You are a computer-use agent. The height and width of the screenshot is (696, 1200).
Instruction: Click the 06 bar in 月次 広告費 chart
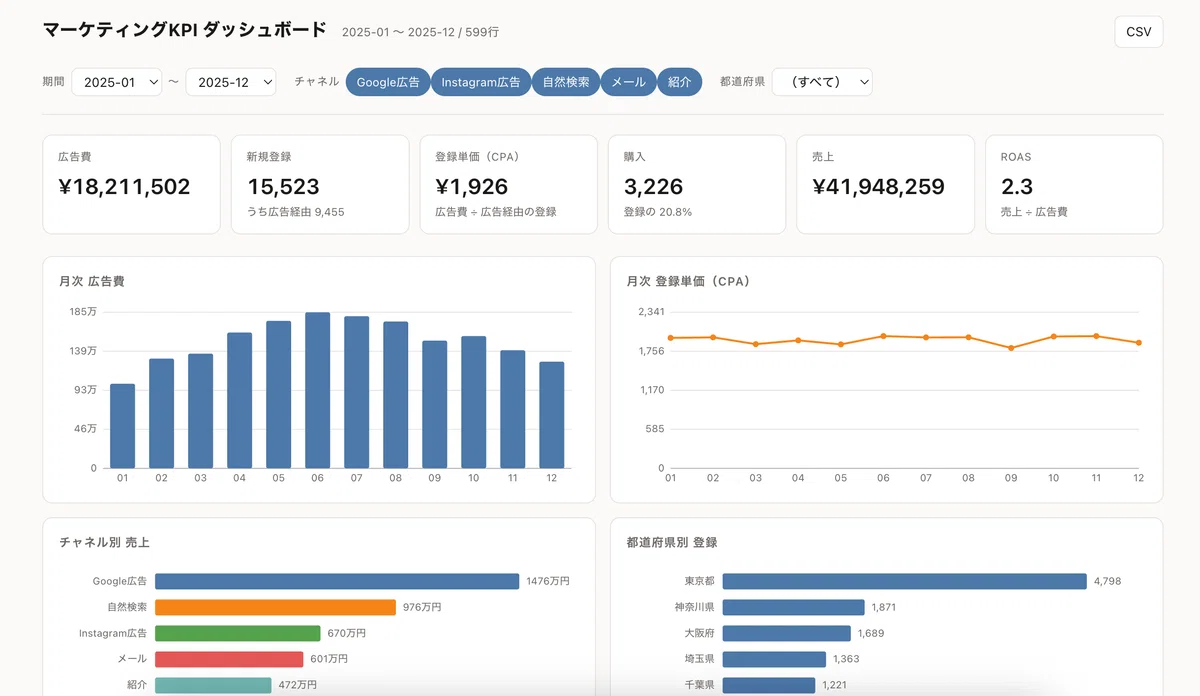click(x=318, y=390)
